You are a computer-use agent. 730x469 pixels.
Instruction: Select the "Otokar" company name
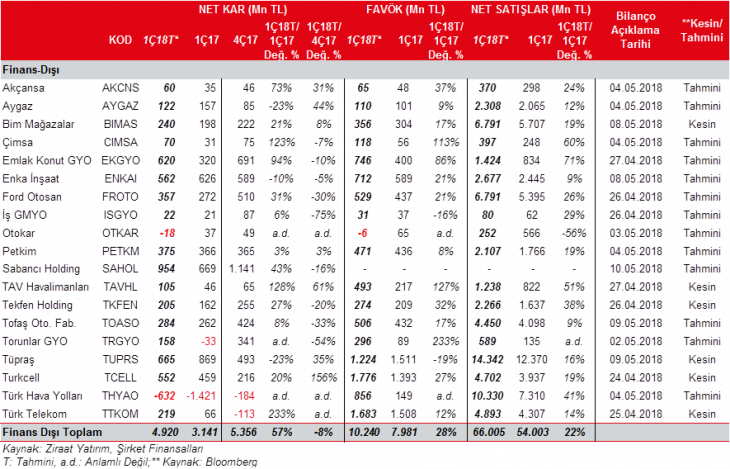coord(18,233)
